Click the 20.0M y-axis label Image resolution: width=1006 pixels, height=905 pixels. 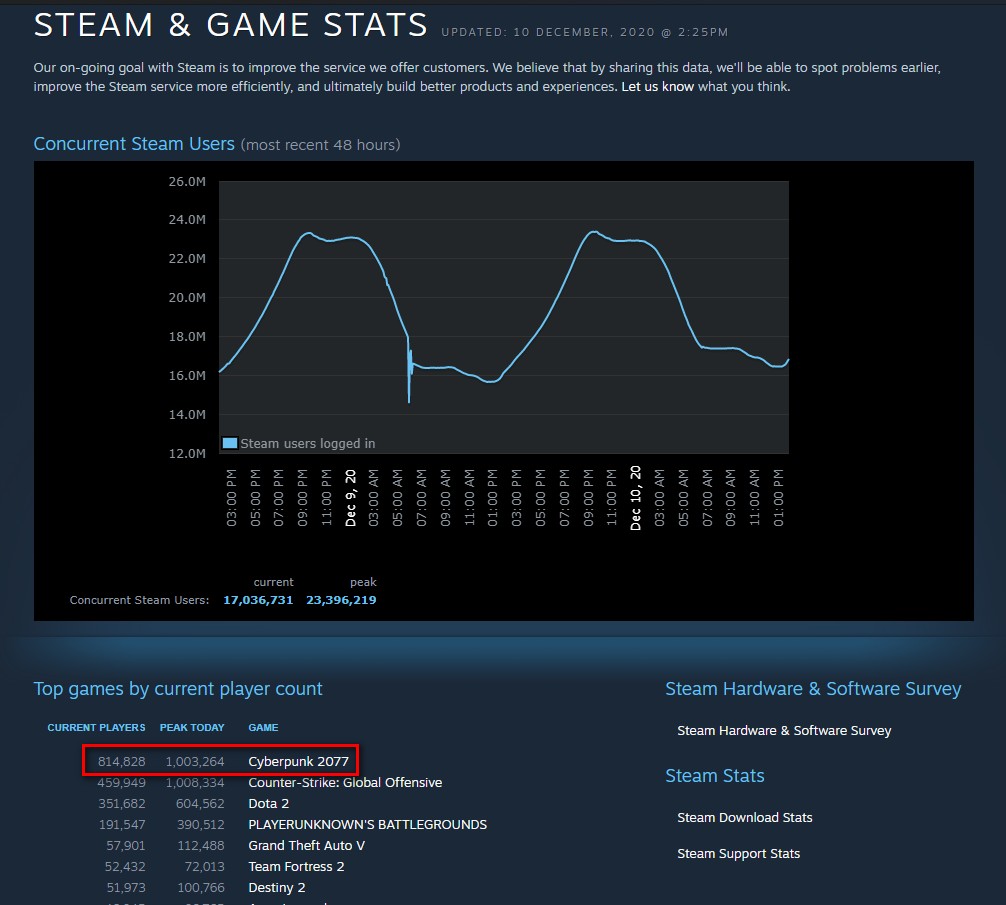187,298
